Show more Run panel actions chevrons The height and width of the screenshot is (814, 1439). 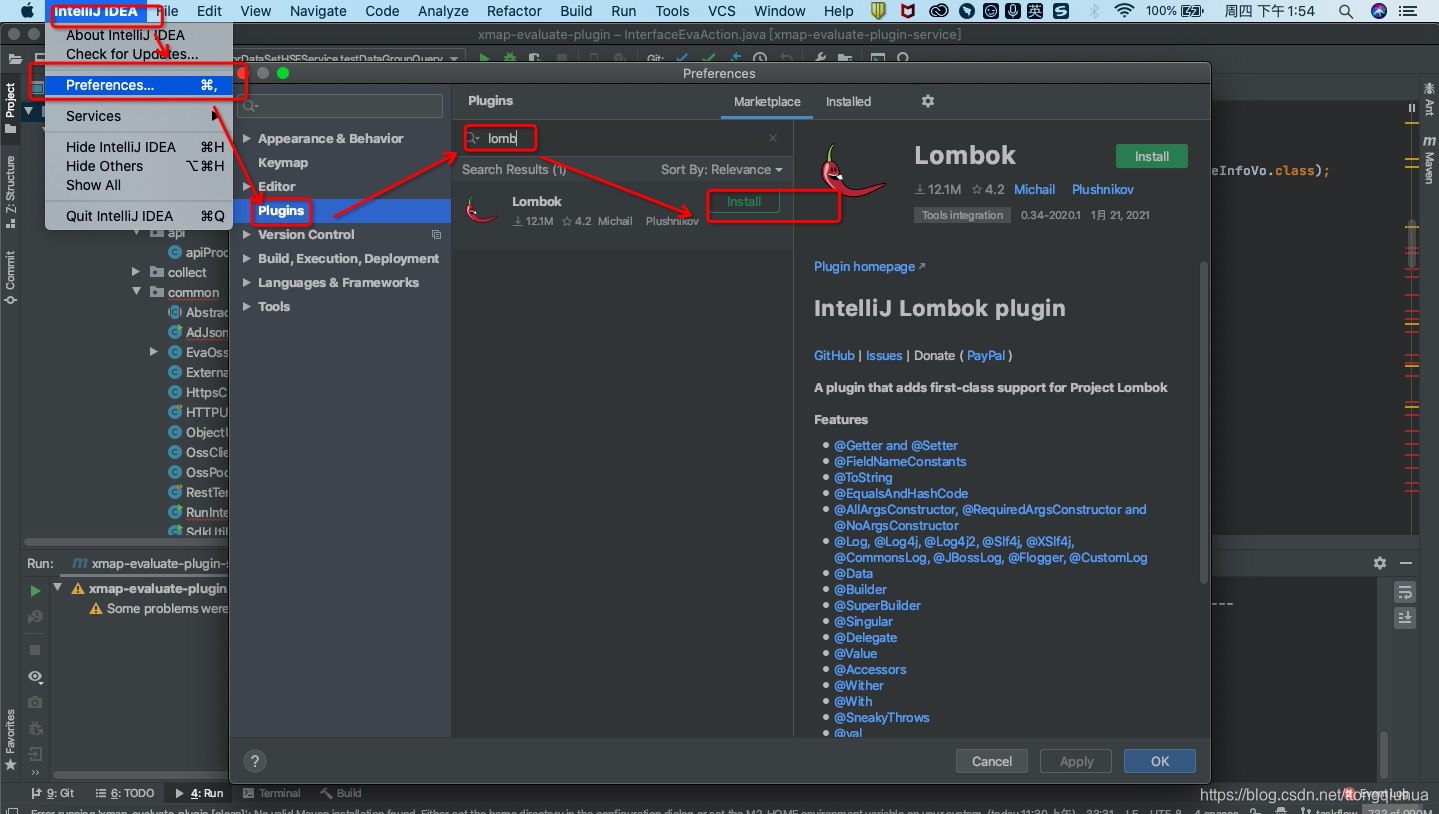coord(35,773)
